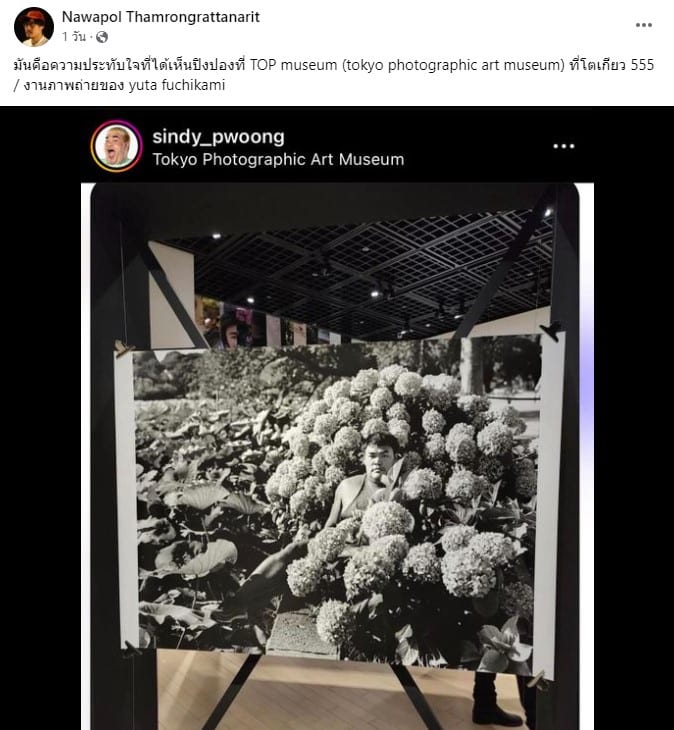The width and height of the screenshot is (674, 730).
Task: Click the post caption mentioning TOP museum
Action: click(x=333, y=75)
